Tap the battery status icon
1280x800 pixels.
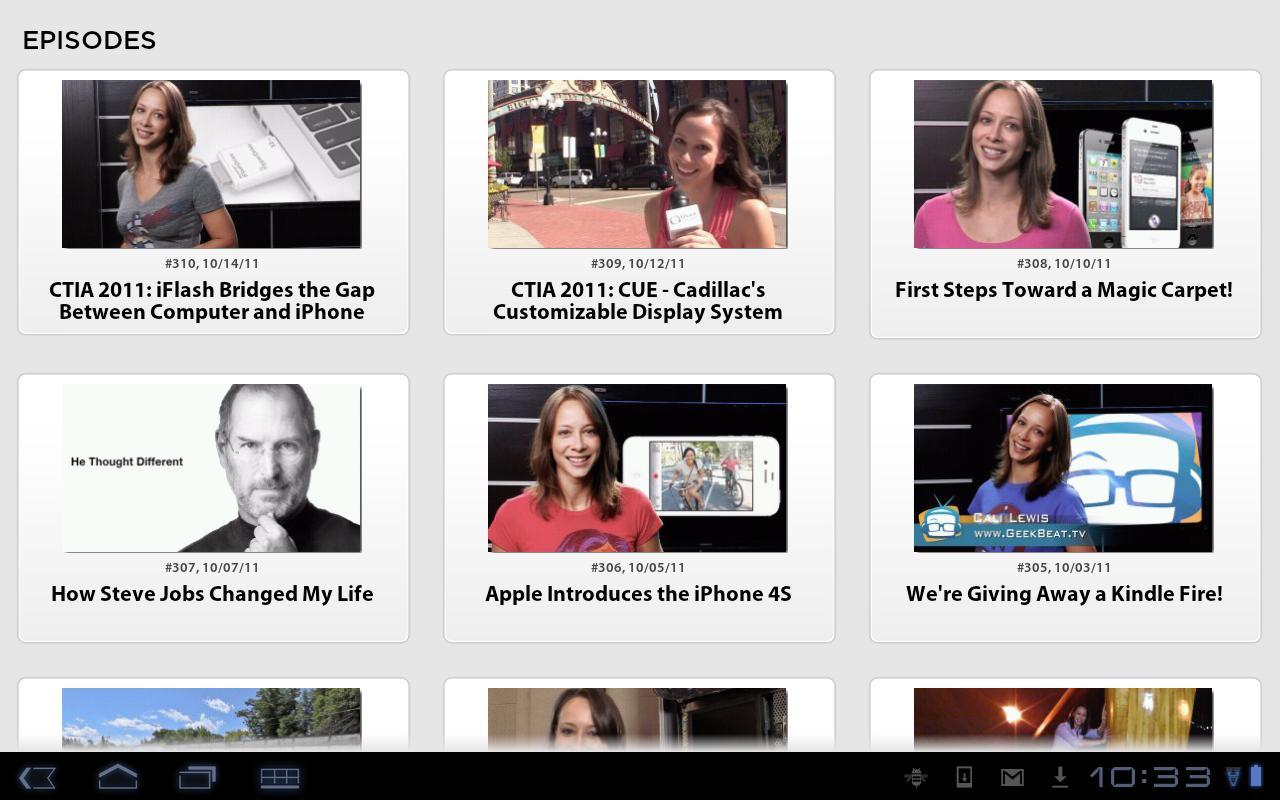1256,776
